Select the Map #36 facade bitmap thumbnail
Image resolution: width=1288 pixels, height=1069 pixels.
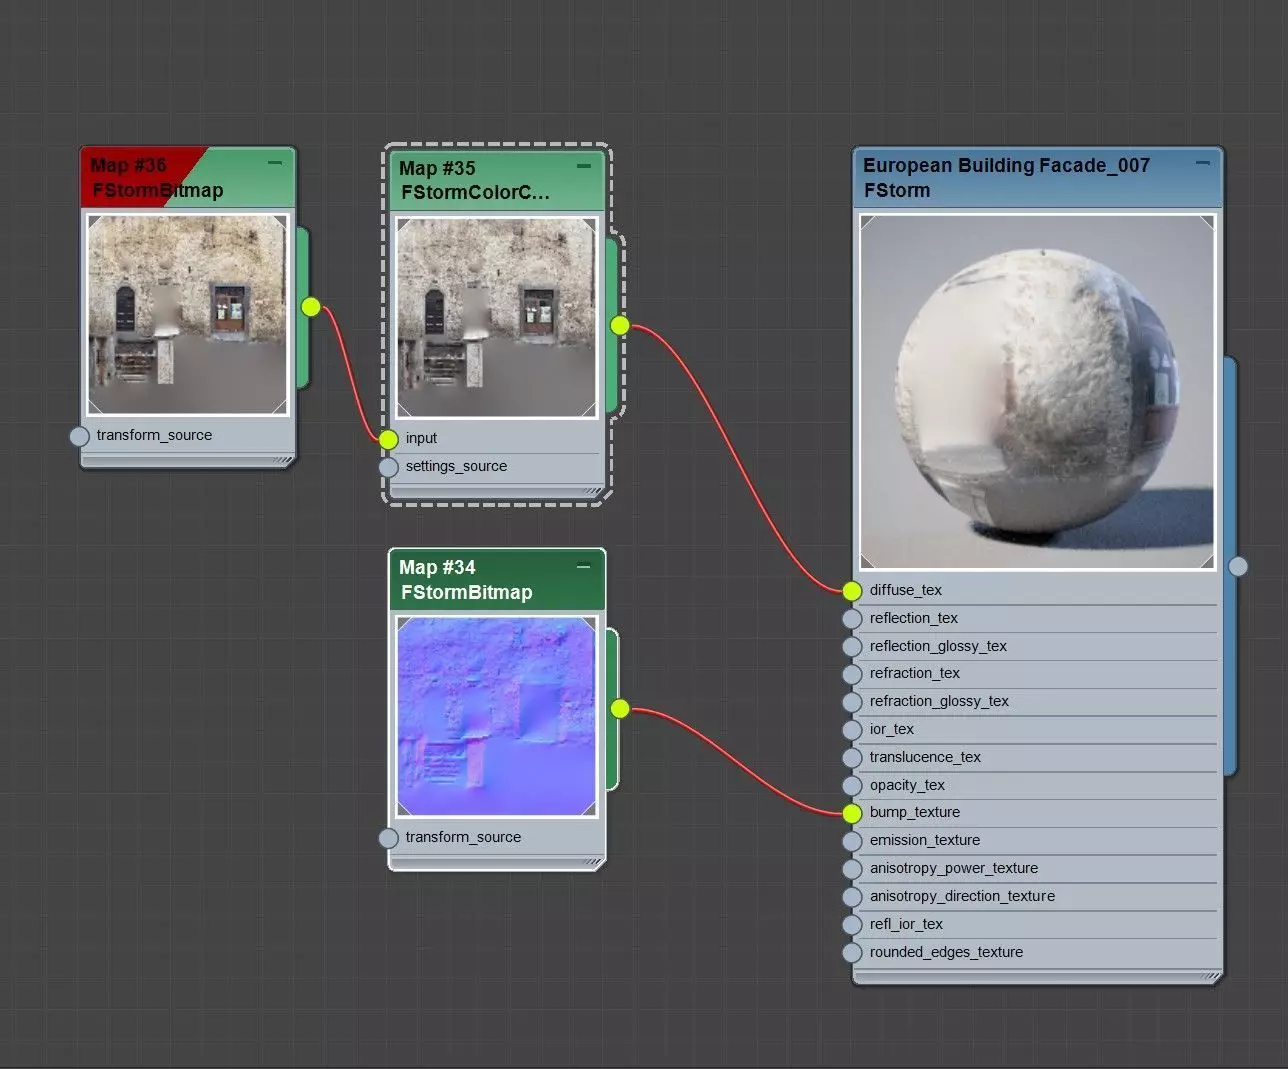187,314
